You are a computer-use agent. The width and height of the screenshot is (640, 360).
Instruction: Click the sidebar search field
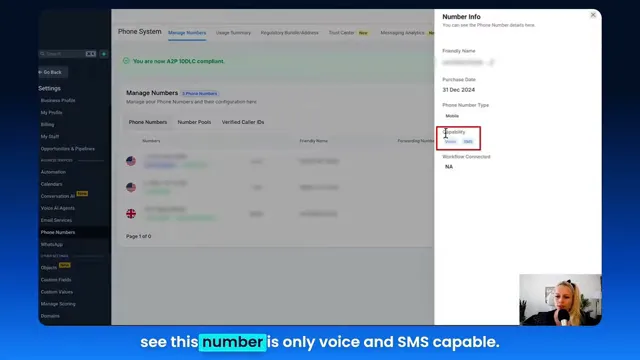[x=67, y=54]
